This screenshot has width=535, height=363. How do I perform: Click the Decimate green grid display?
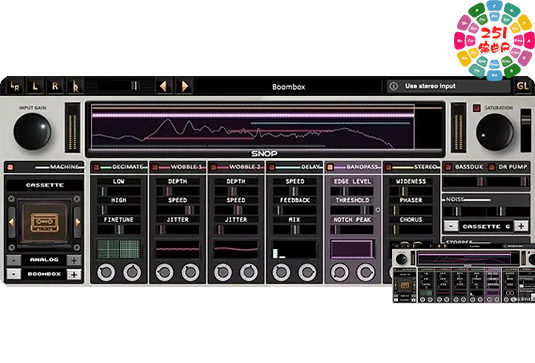click(x=119, y=249)
